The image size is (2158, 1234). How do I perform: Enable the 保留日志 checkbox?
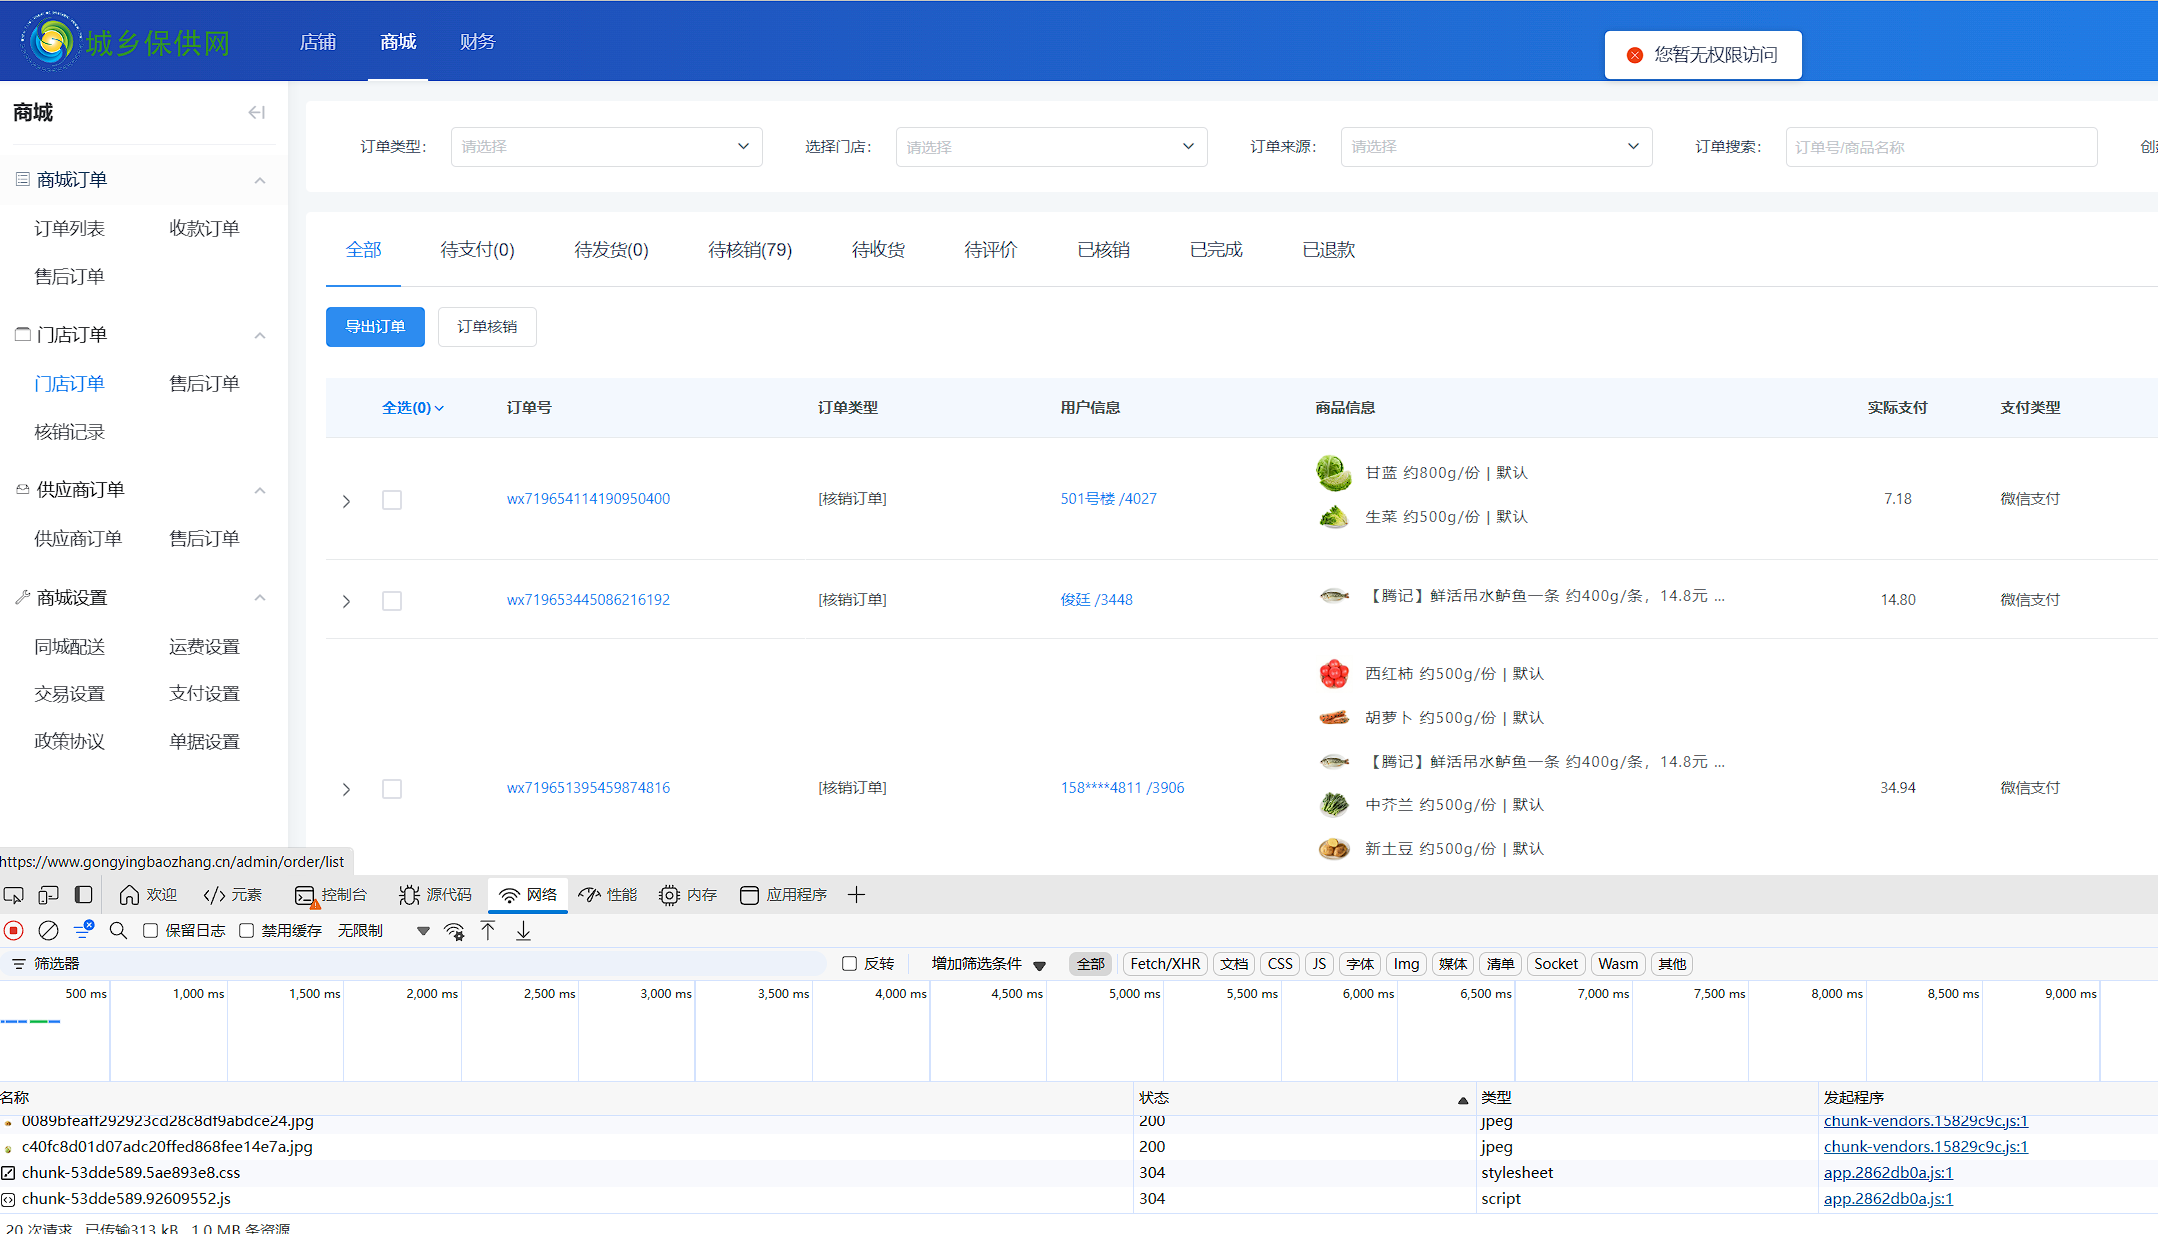coord(151,931)
